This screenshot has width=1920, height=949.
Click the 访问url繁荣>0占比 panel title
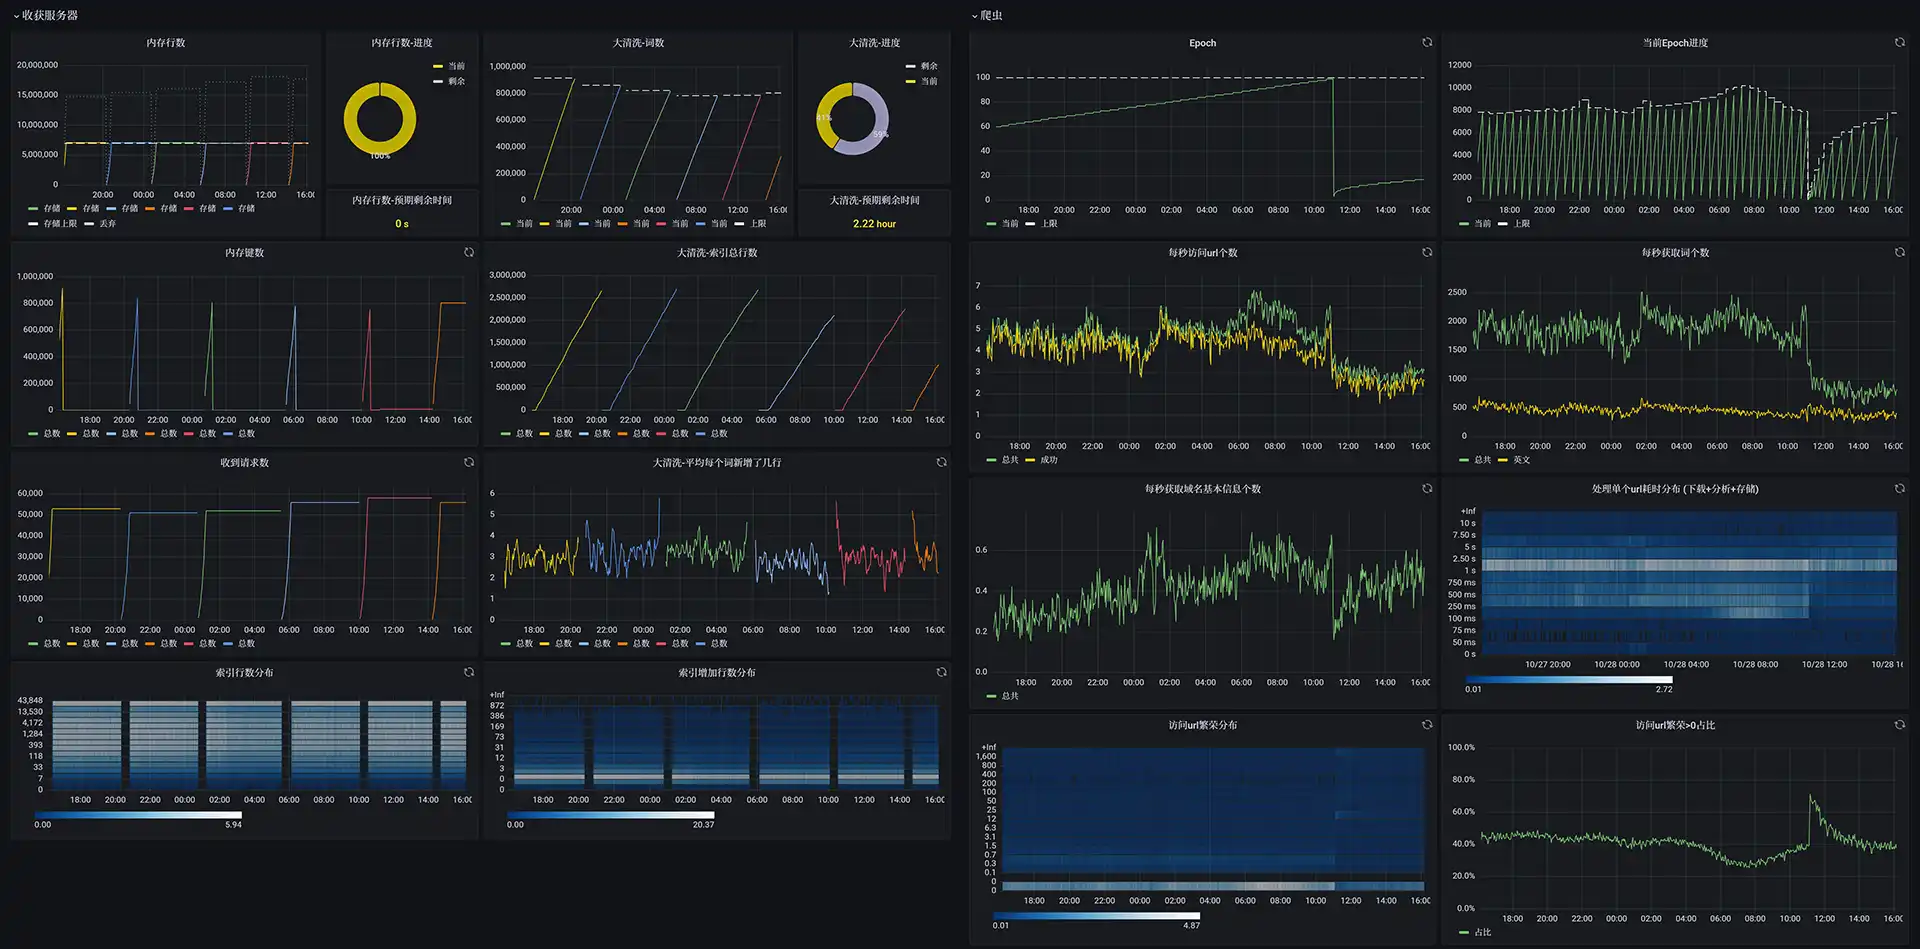1675,725
